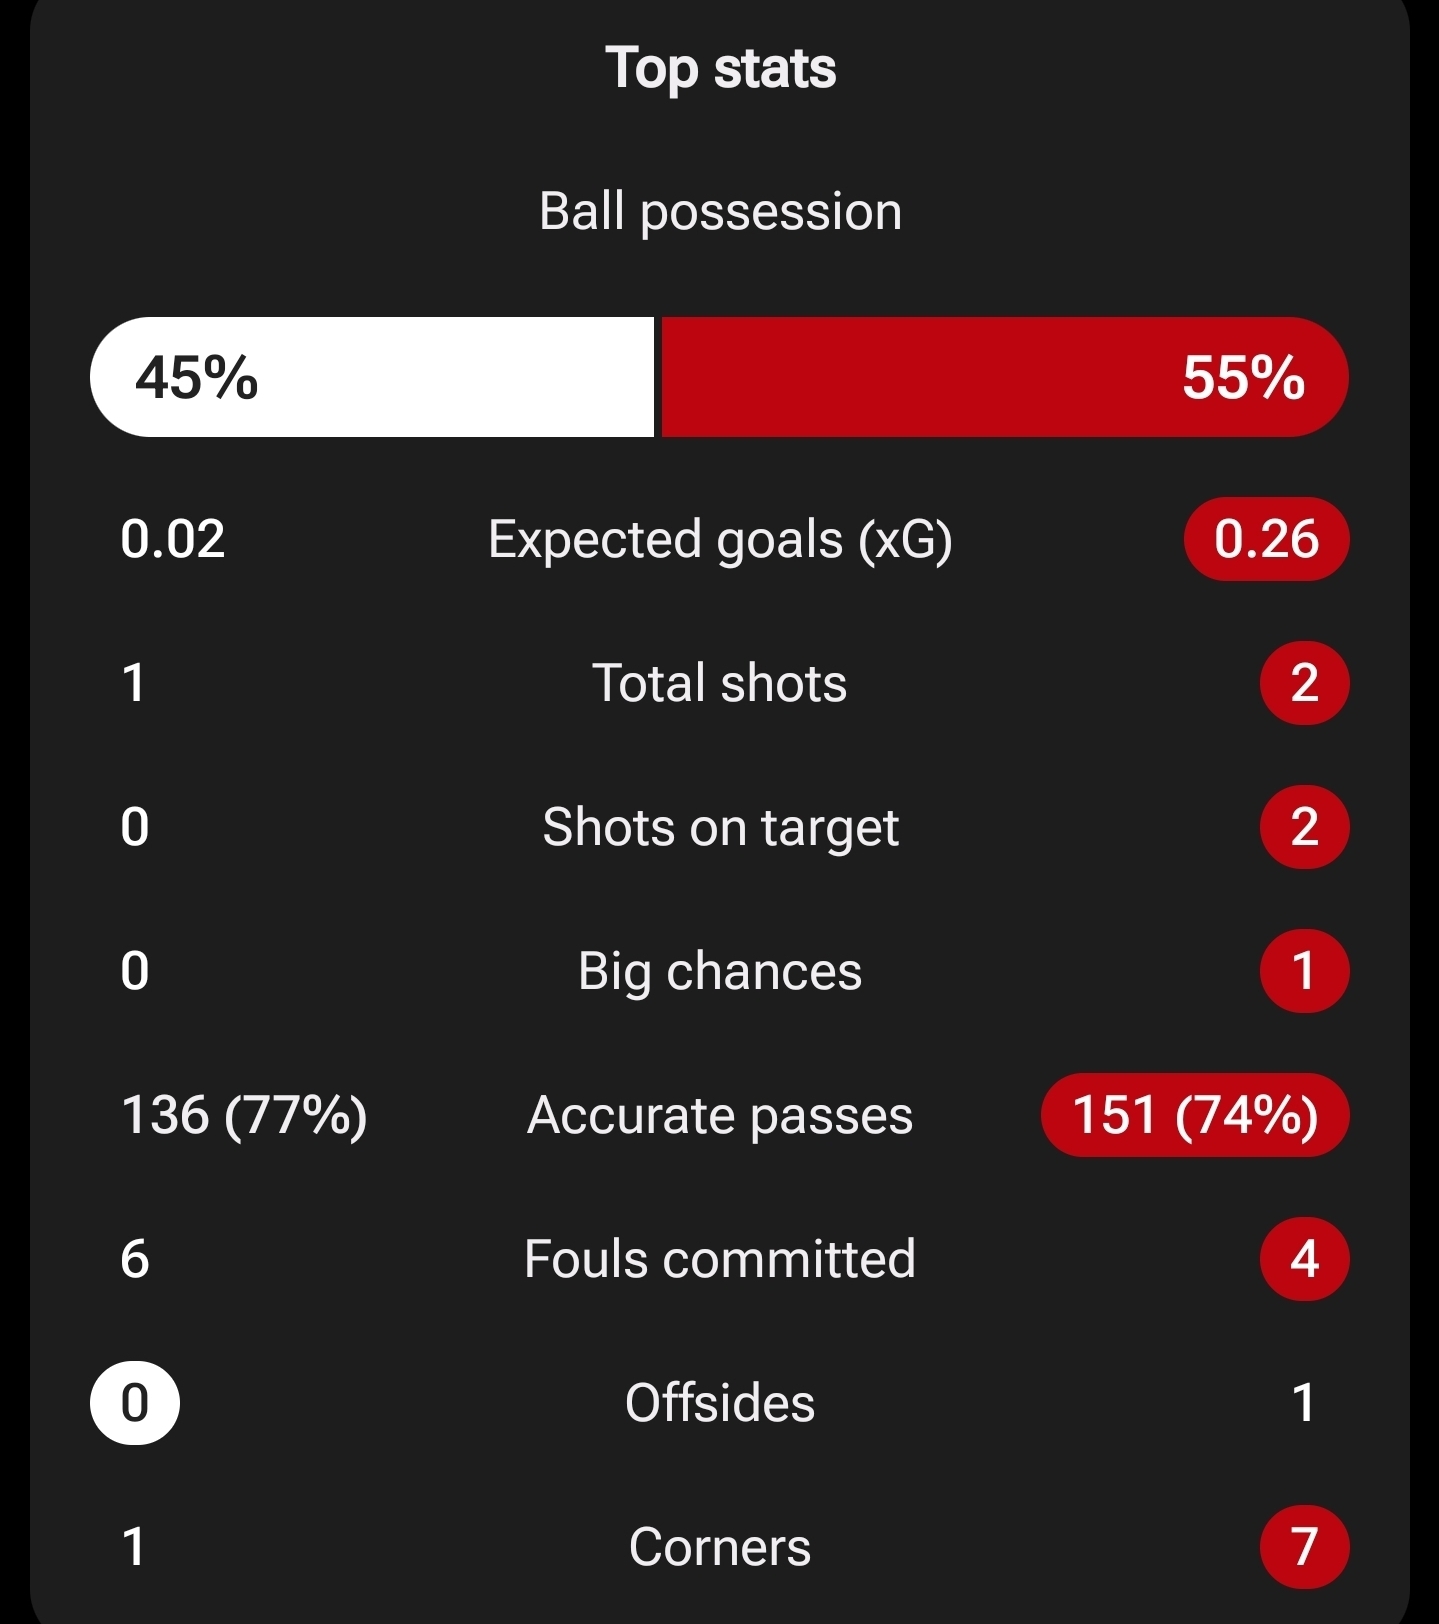Tap the red Total shots badge
Image resolution: width=1439 pixels, height=1624 pixels.
pos(1304,683)
